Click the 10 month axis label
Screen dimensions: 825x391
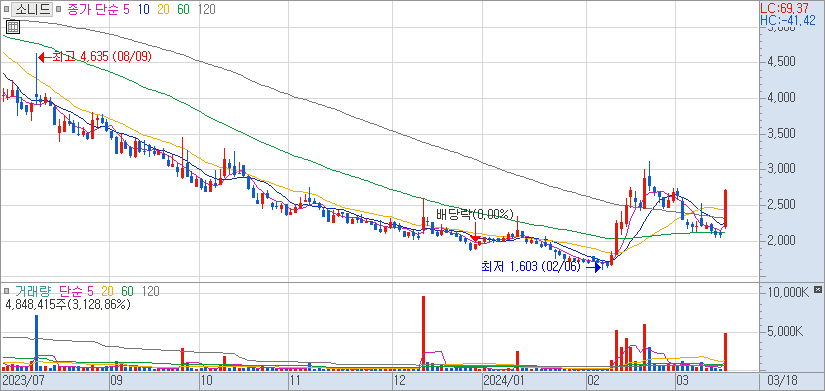[207, 380]
